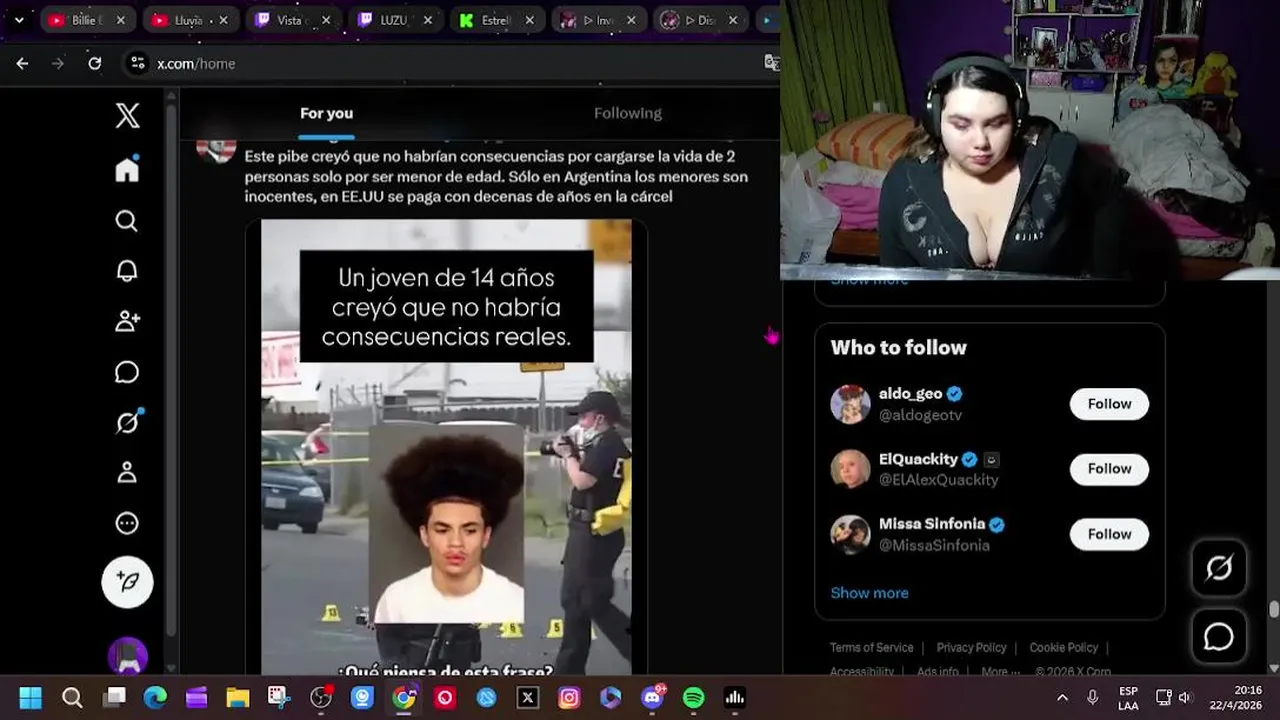Open Profile icon in sidebar
The image size is (1280, 720).
pos(127,472)
